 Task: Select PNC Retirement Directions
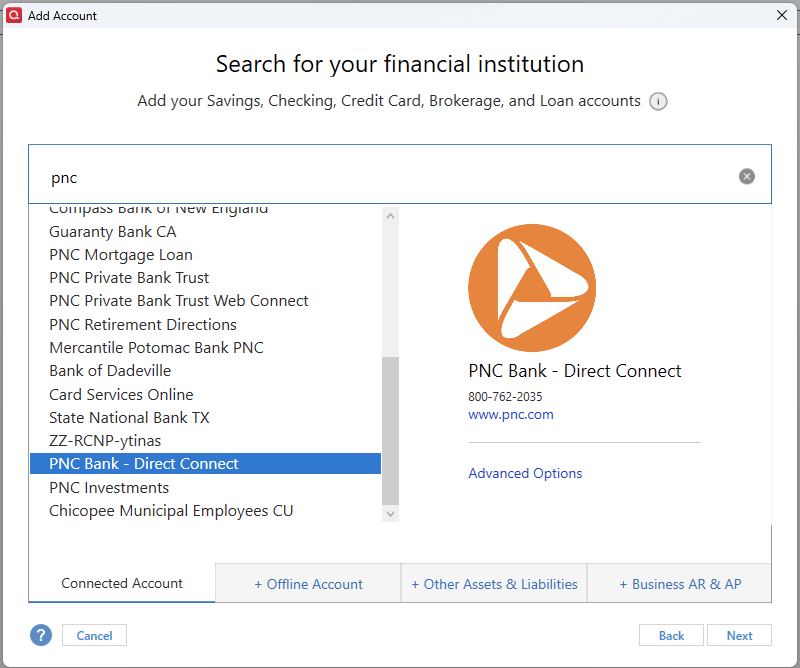(143, 325)
